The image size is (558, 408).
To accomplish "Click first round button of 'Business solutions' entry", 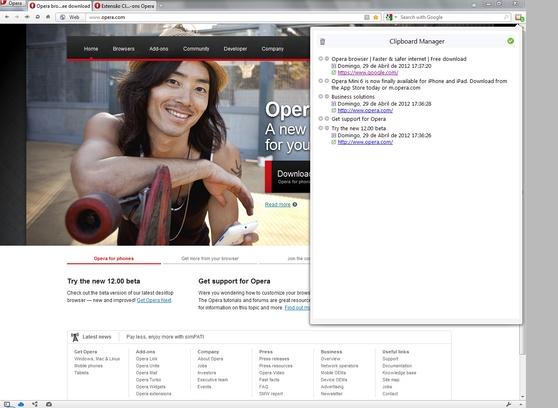I will point(321,96).
